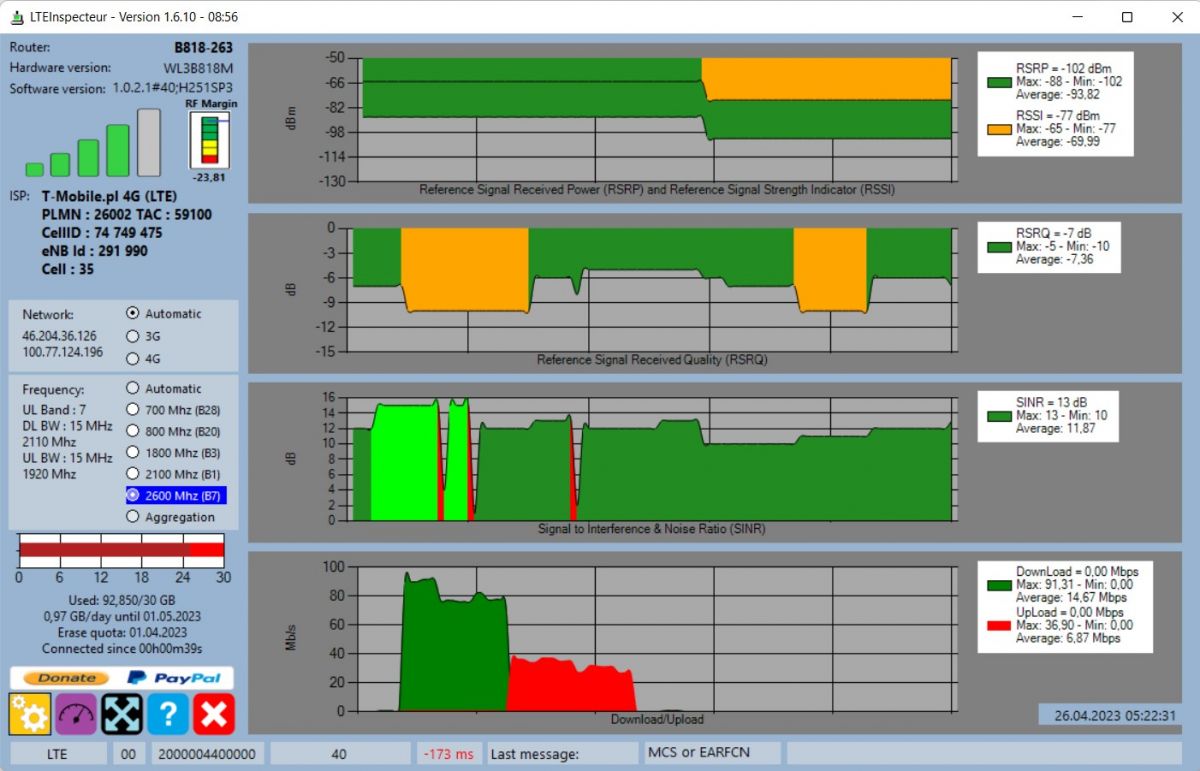Click the SINR chart area

(x=650, y=458)
